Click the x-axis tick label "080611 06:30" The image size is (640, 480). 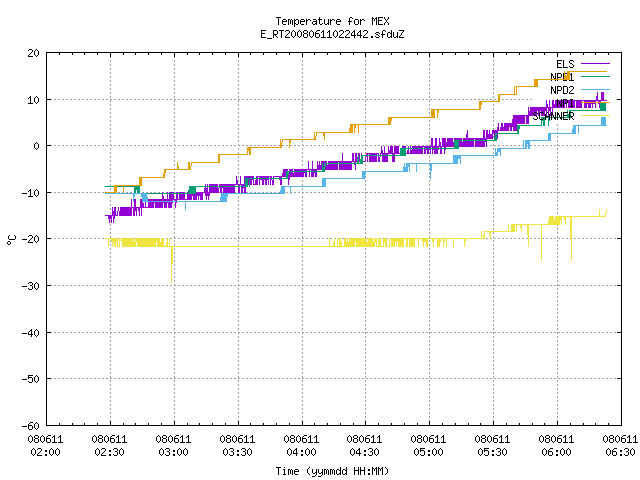click(x=620, y=446)
